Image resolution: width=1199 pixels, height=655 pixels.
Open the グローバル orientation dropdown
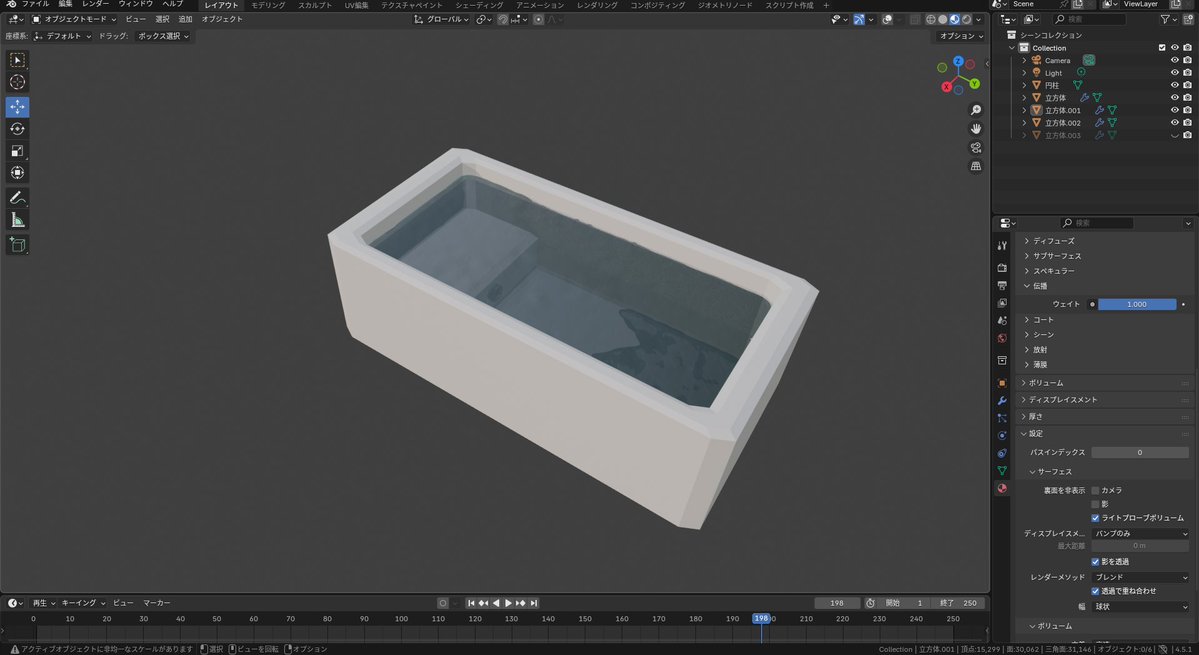441,19
